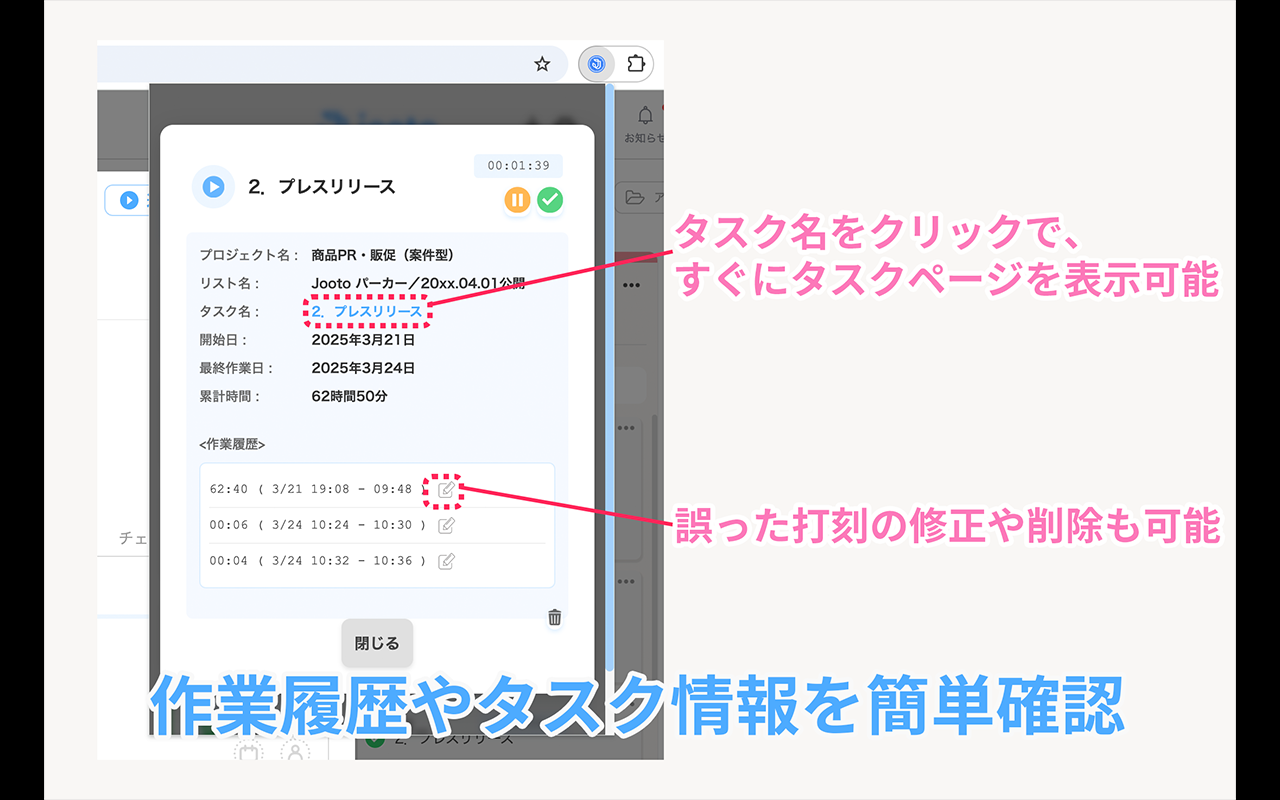Click the calendar icon at the bottom
The width and height of the screenshot is (1280, 800).
(248, 751)
